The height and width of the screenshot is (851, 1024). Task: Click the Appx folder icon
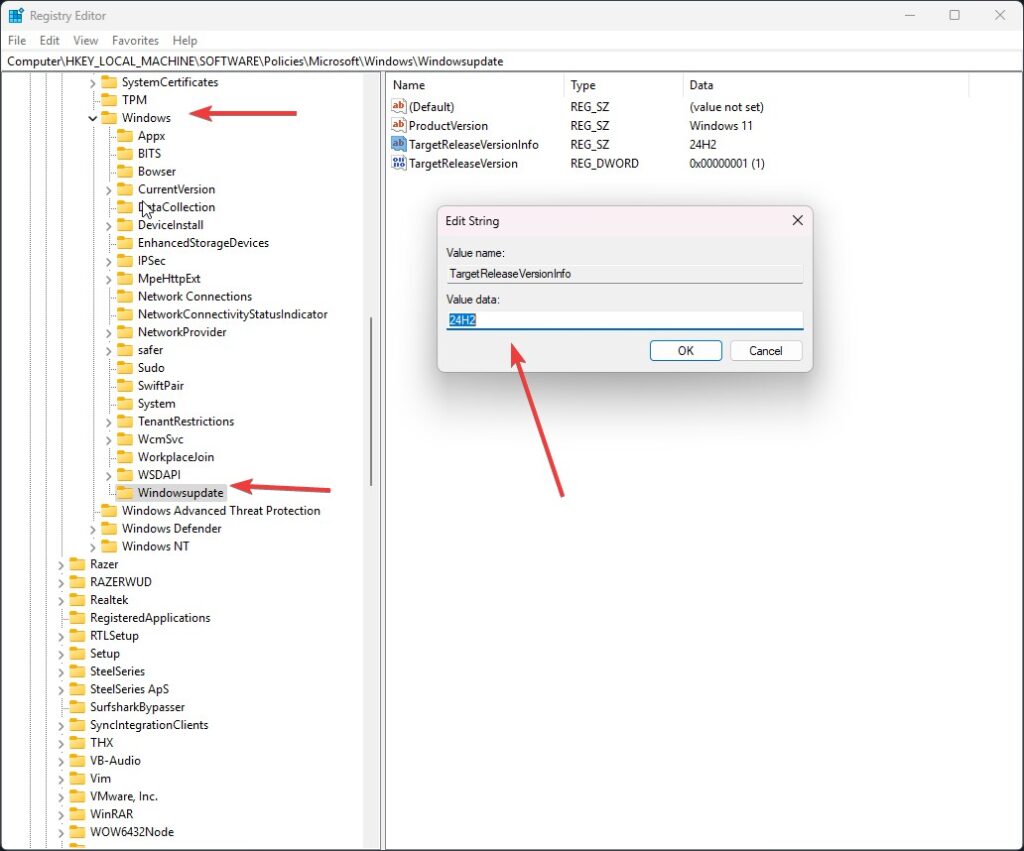pyautogui.click(x=125, y=135)
